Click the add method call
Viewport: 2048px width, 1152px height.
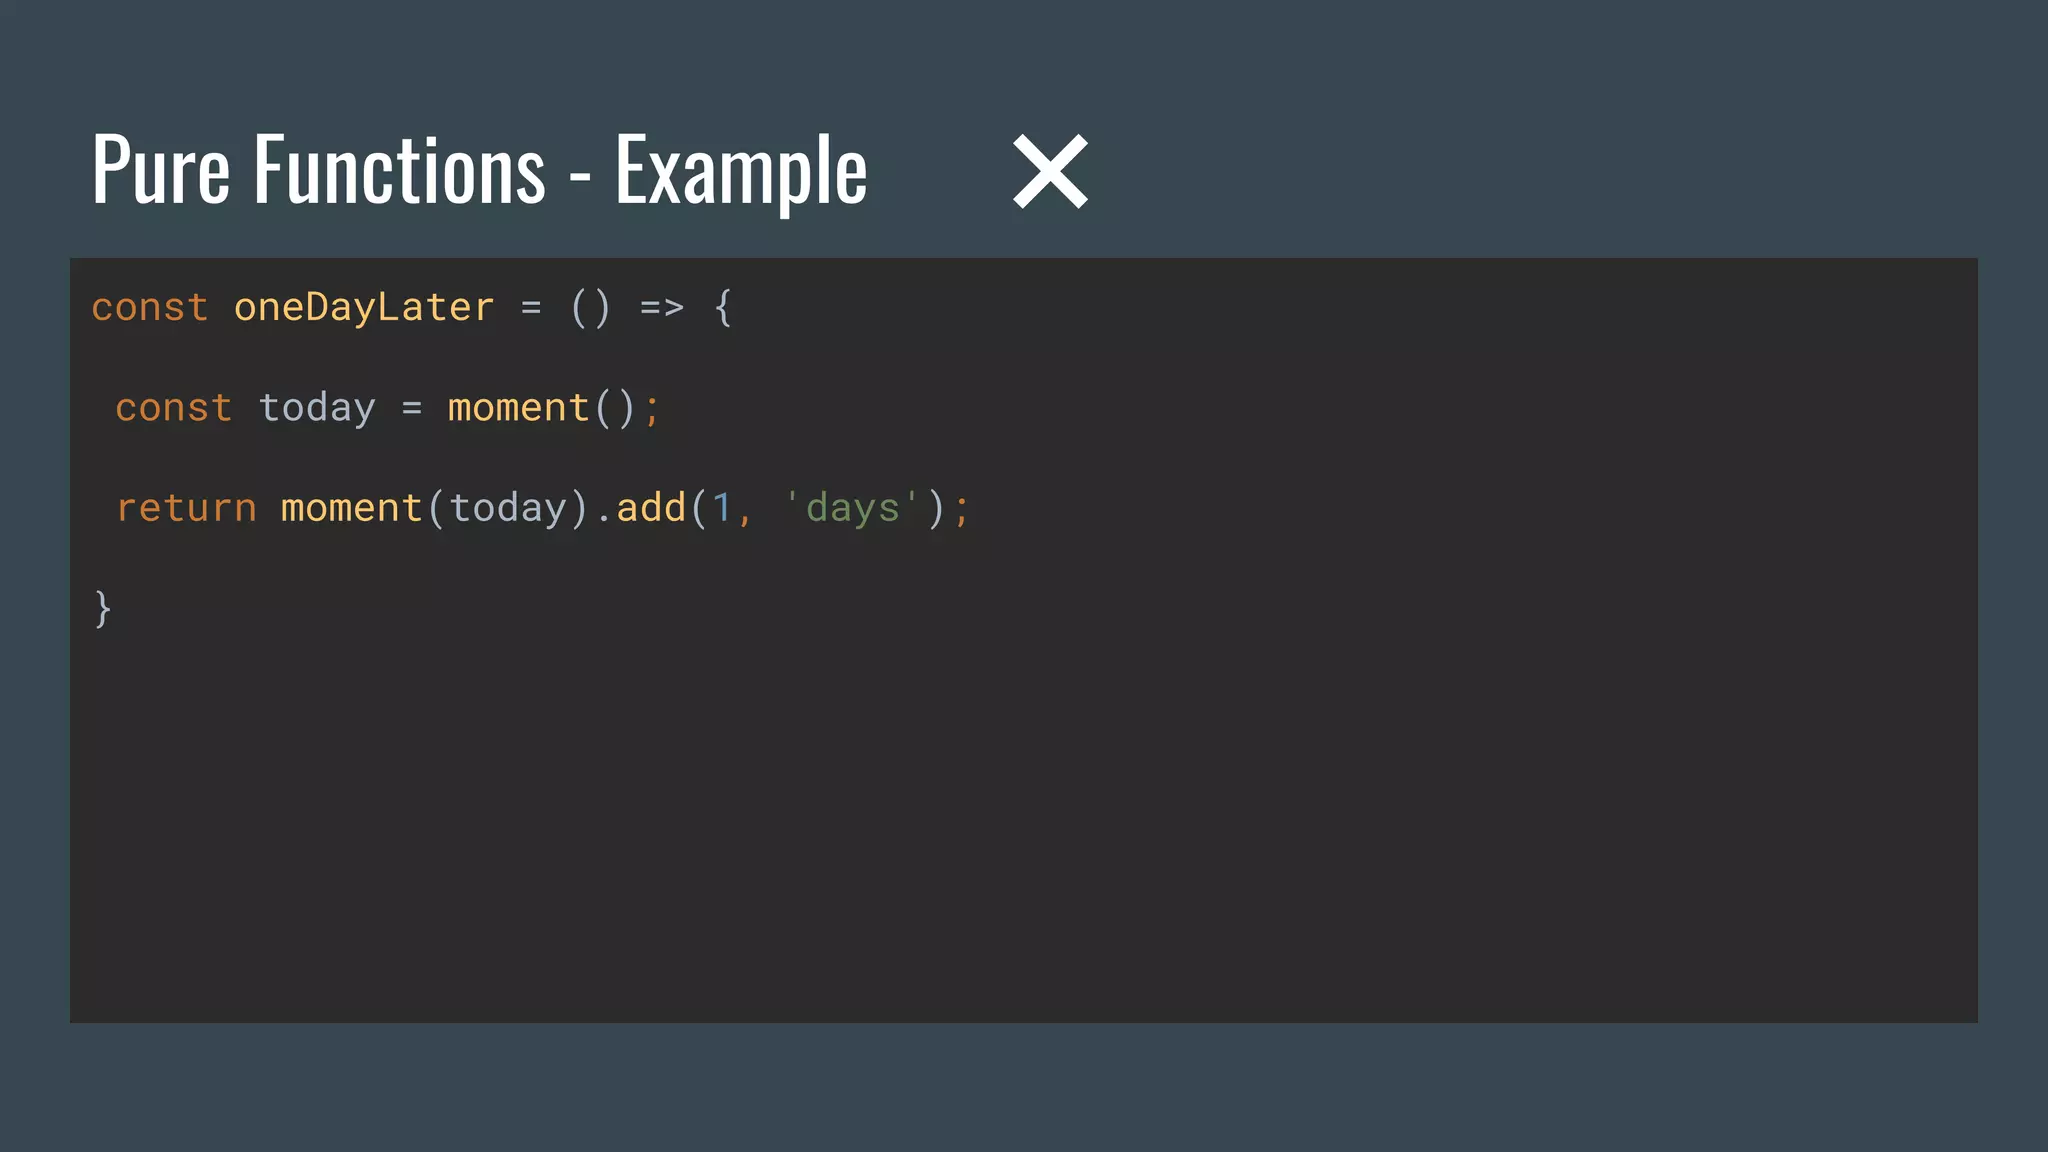[x=650, y=508]
